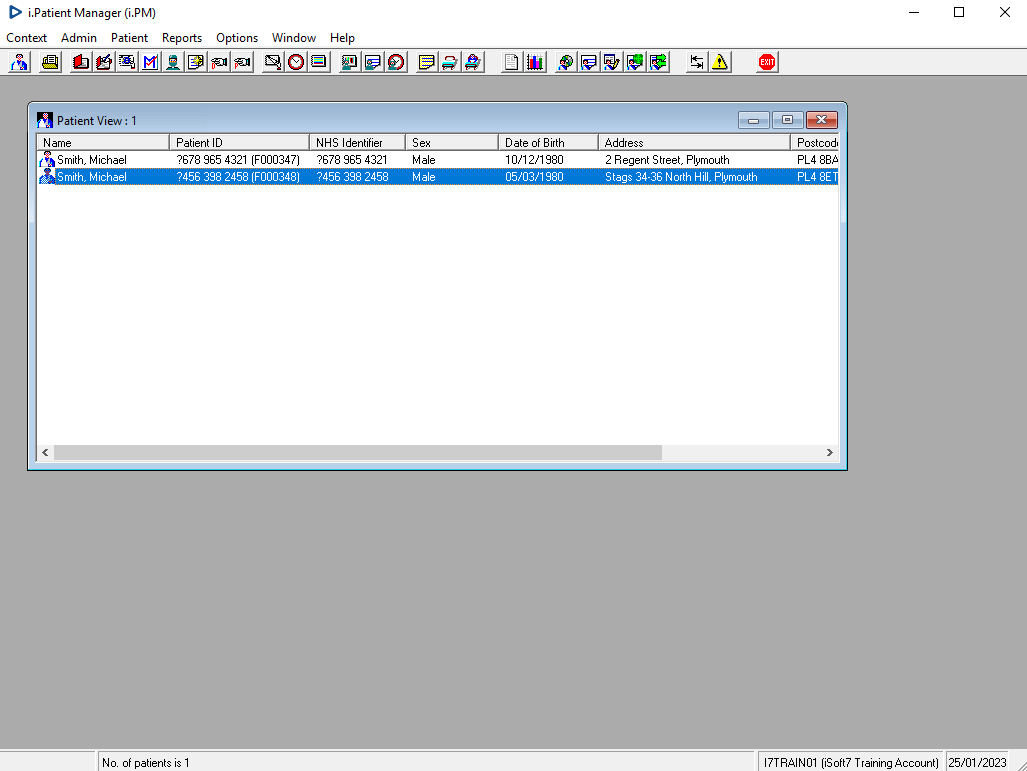Click the blank document page icon
Image resolution: width=1027 pixels, height=771 pixels.
pyautogui.click(x=512, y=62)
